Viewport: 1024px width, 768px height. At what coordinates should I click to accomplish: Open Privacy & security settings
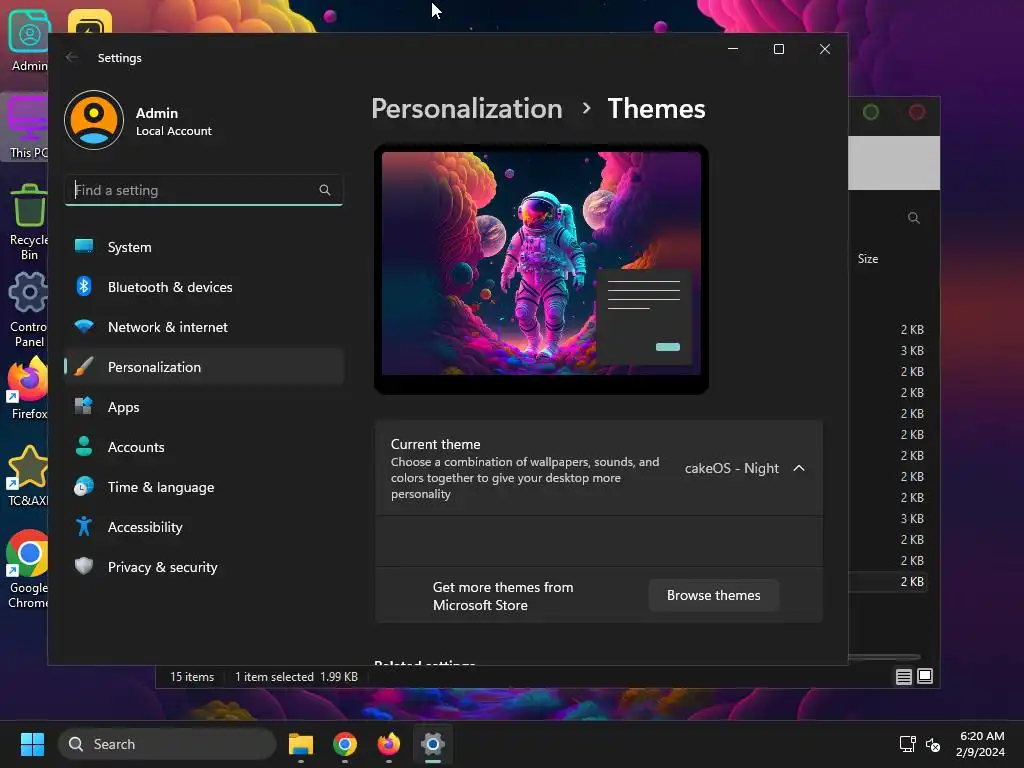tap(204, 567)
